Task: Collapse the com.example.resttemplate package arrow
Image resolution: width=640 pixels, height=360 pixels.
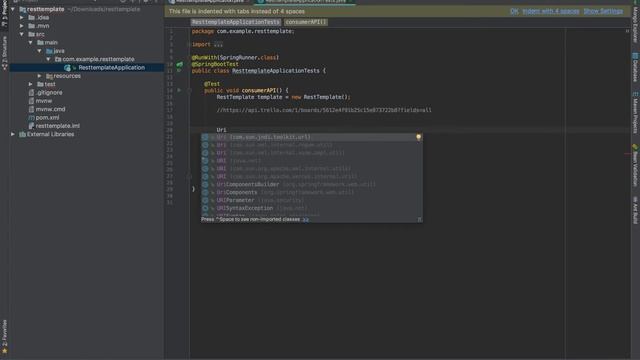Action: (49, 59)
